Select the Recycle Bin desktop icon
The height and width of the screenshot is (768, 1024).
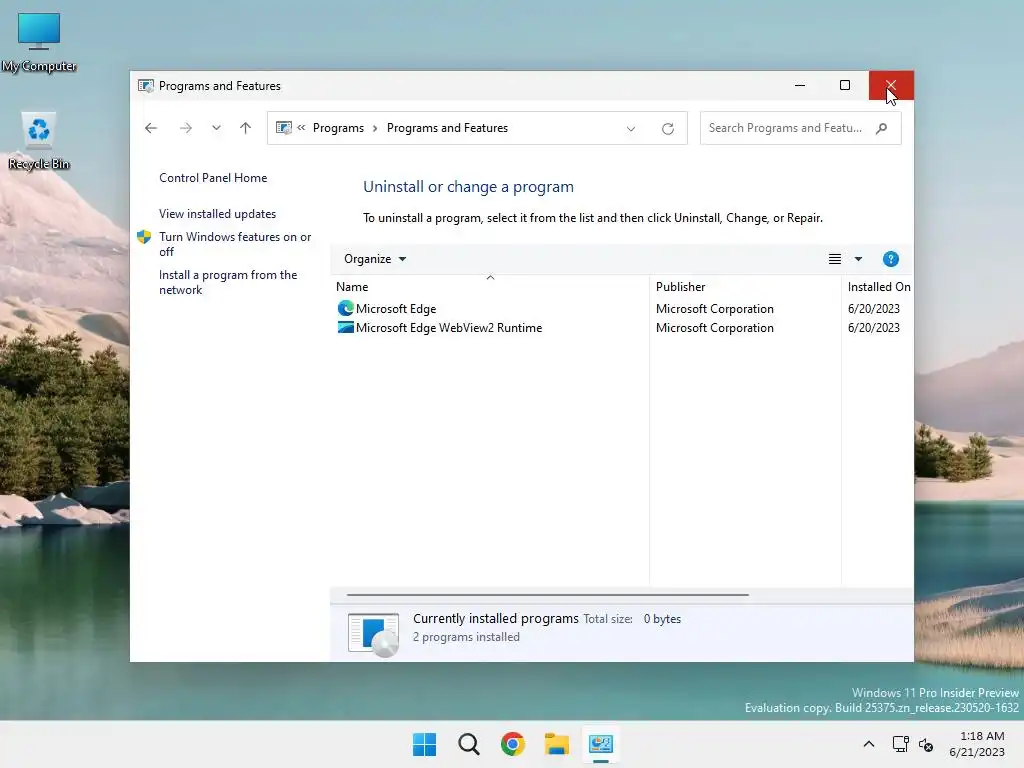(x=39, y=141)
